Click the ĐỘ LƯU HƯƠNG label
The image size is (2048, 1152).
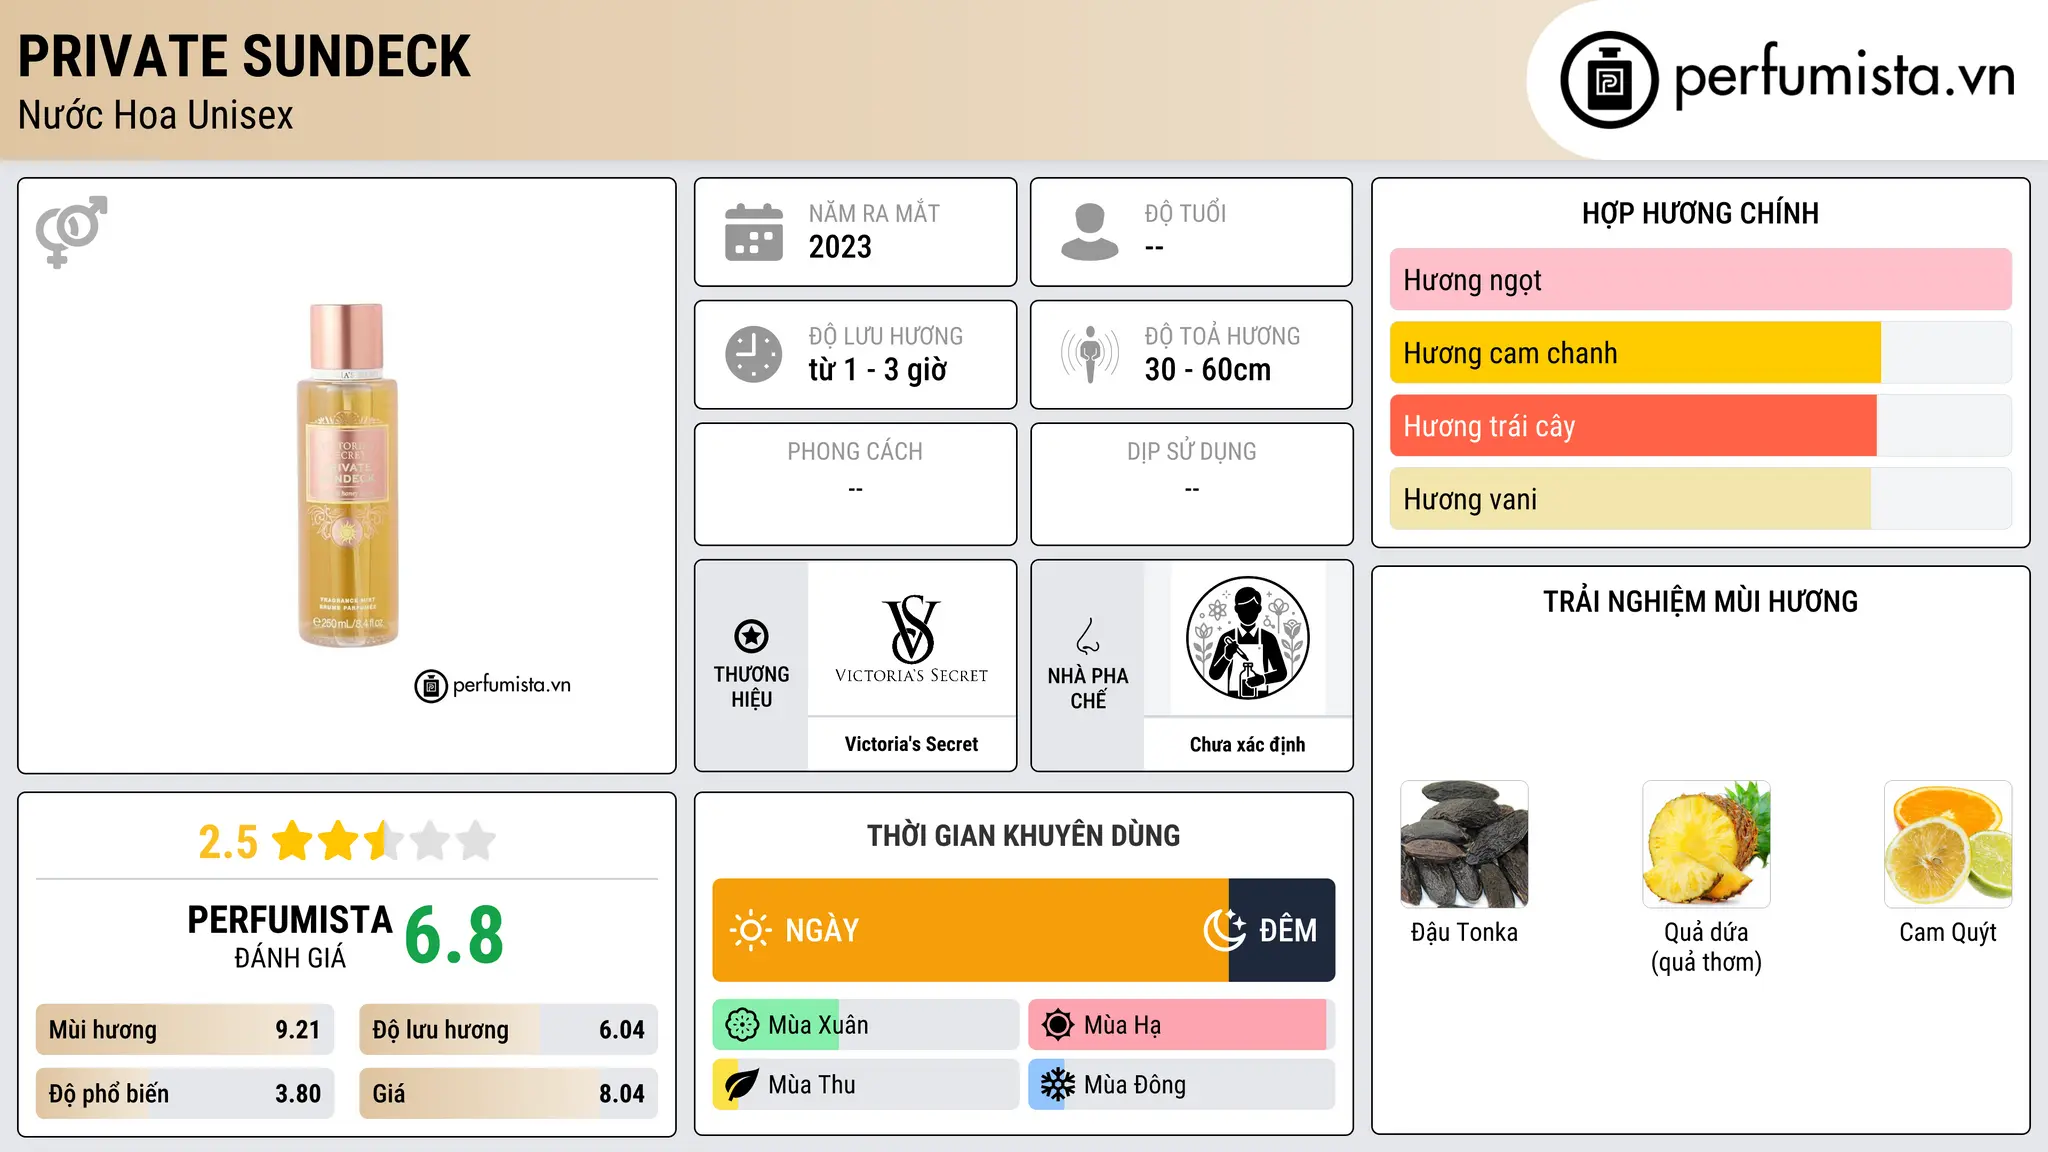coord(886,336)
